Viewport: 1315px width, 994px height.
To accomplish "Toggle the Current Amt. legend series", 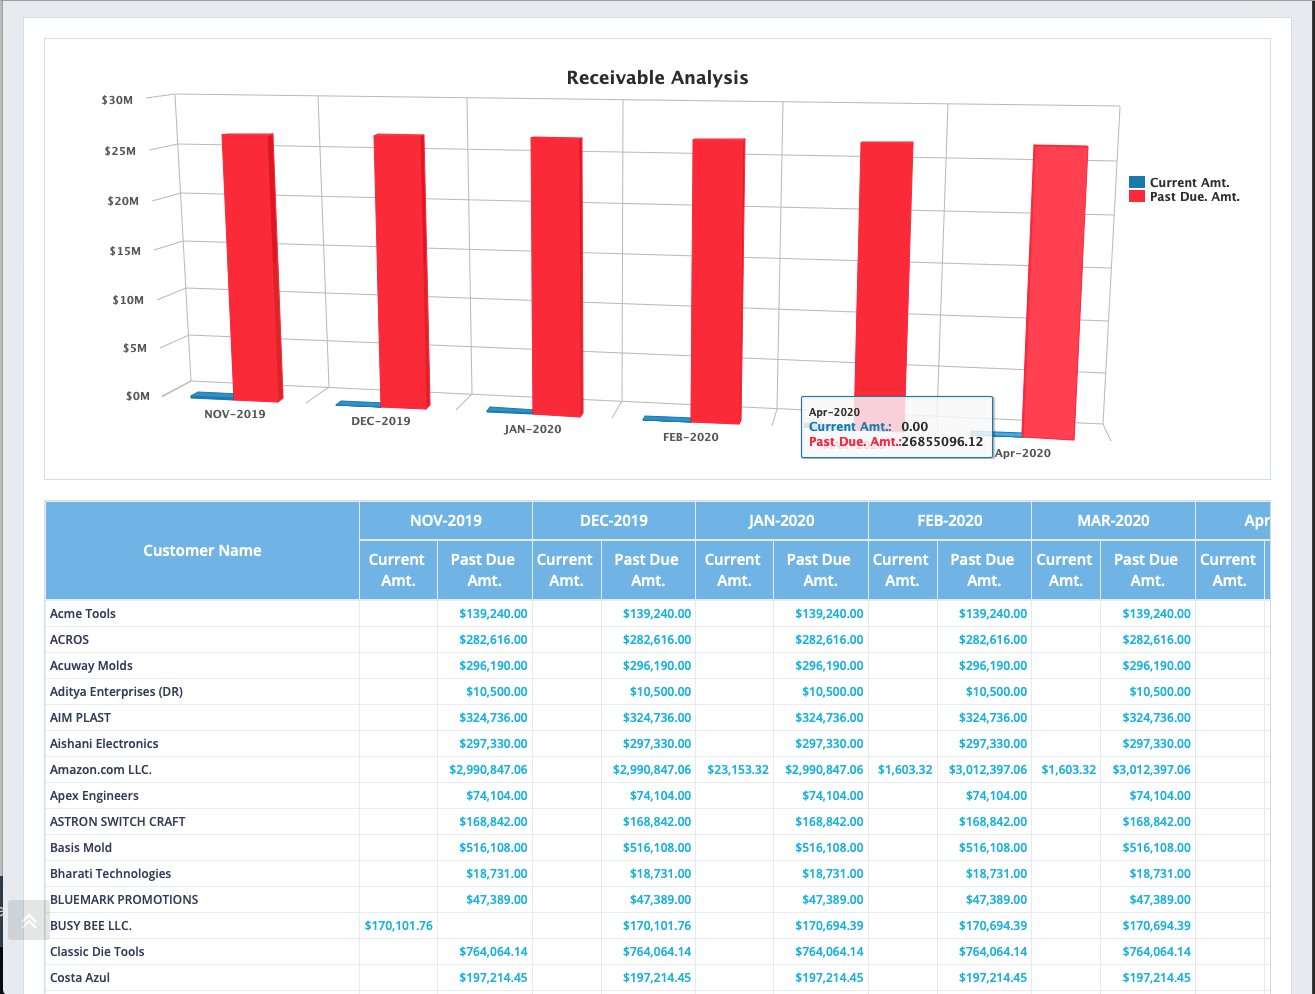I will click(x=1189, y=183).
